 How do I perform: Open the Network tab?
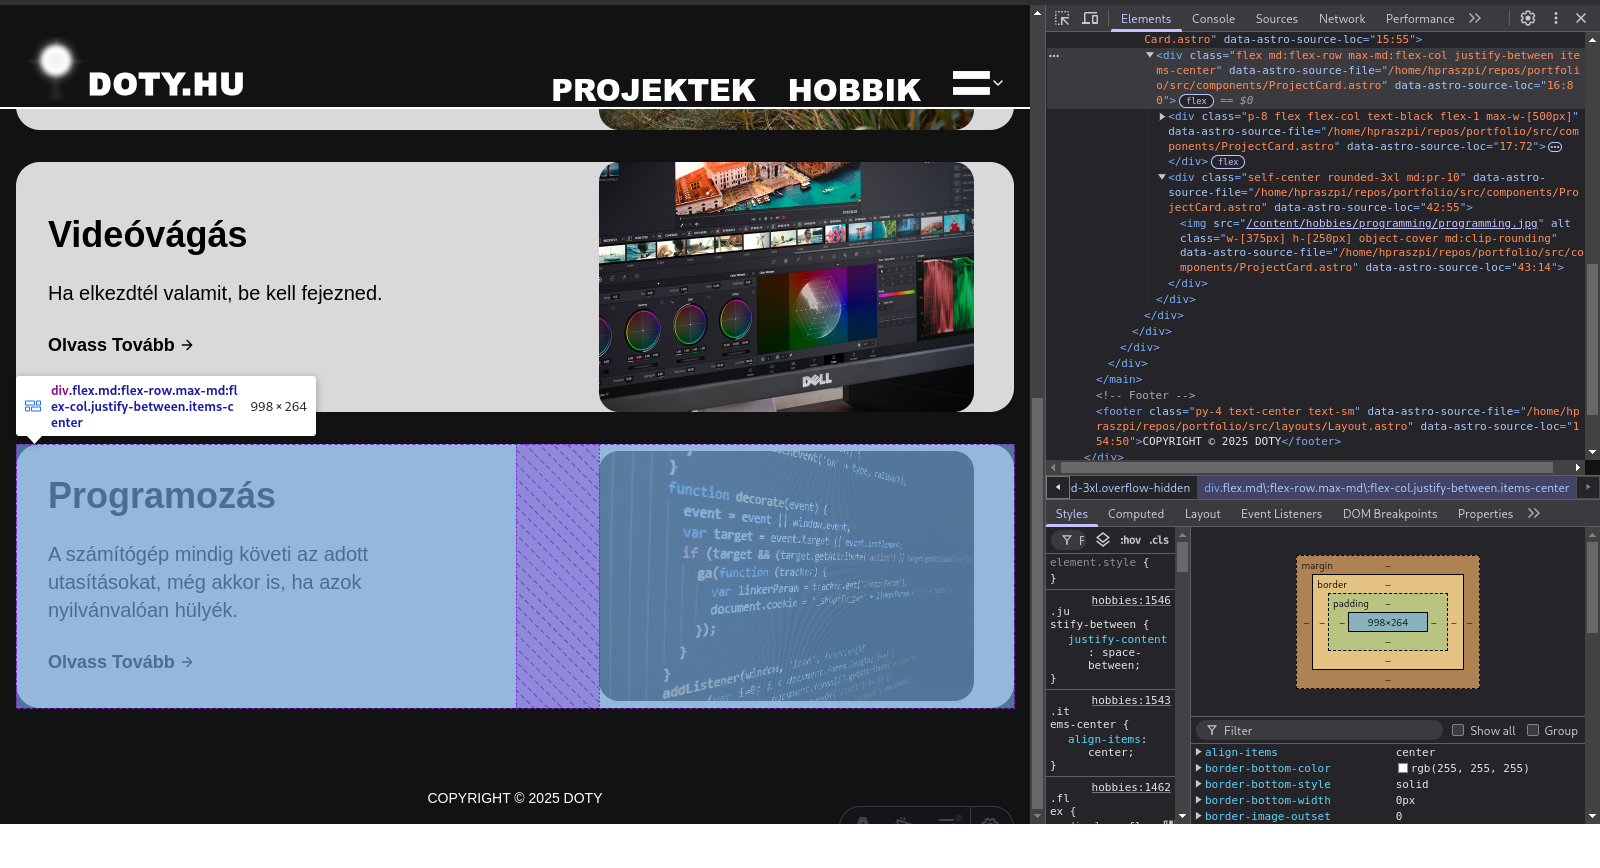[x=1342, y=19]
